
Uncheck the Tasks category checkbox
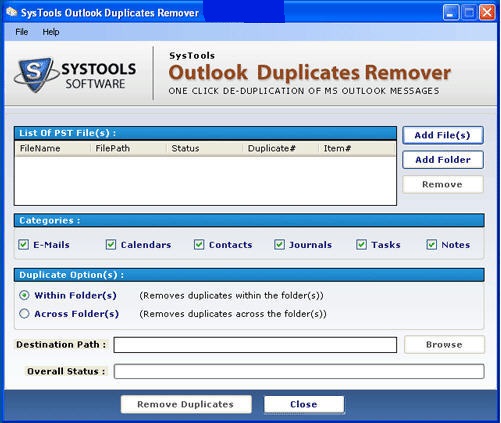[x=361, y=245]
